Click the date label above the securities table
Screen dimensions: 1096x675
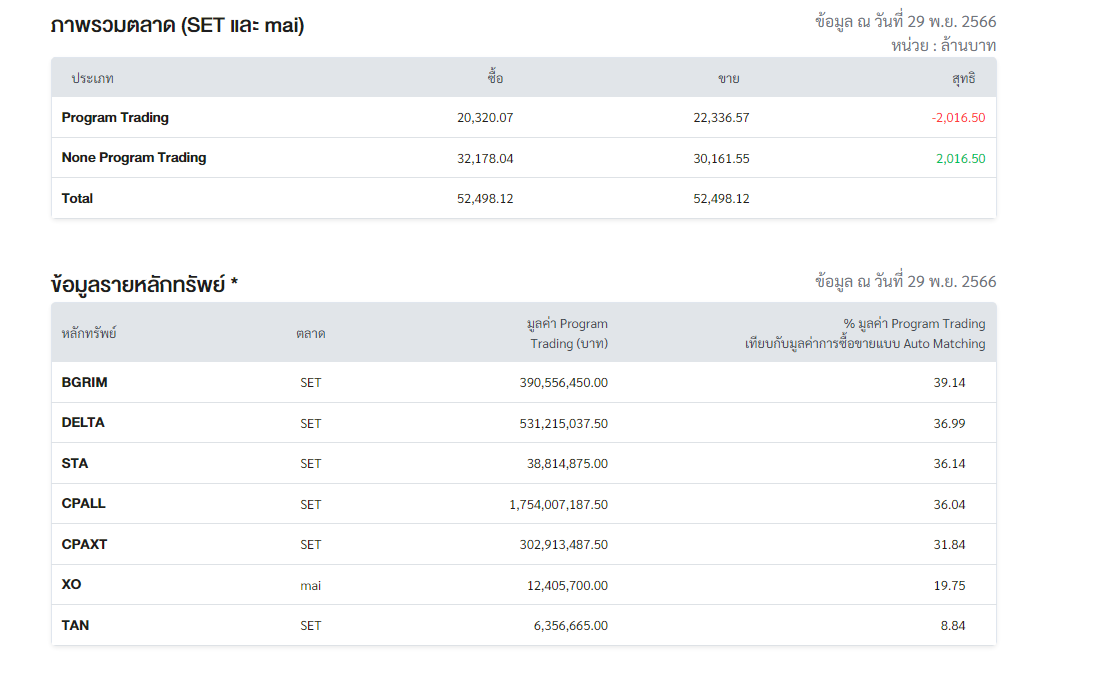(x=906, y=282)
